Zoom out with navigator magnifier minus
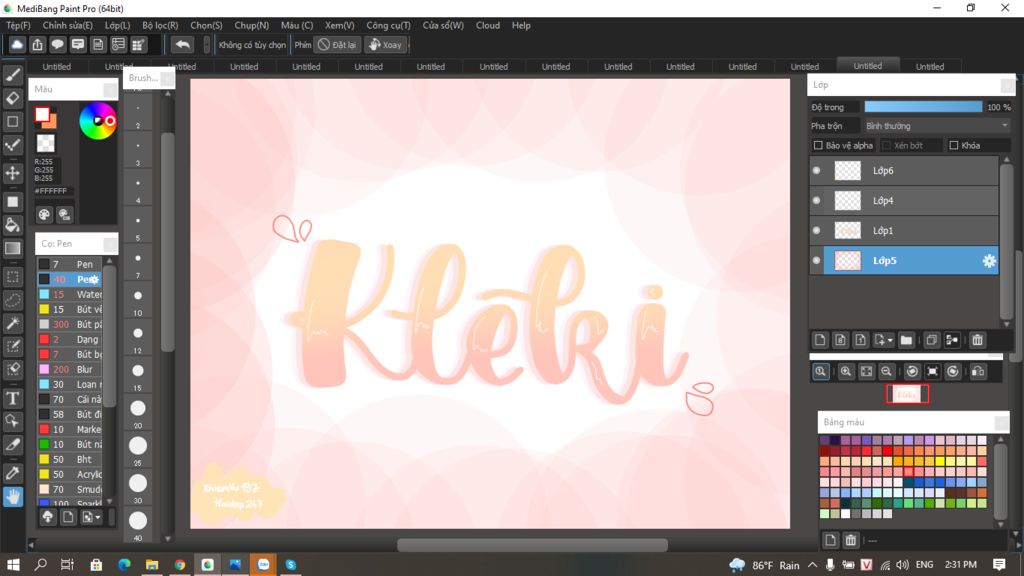This screenshot has width=1024, height=576. 886,372
